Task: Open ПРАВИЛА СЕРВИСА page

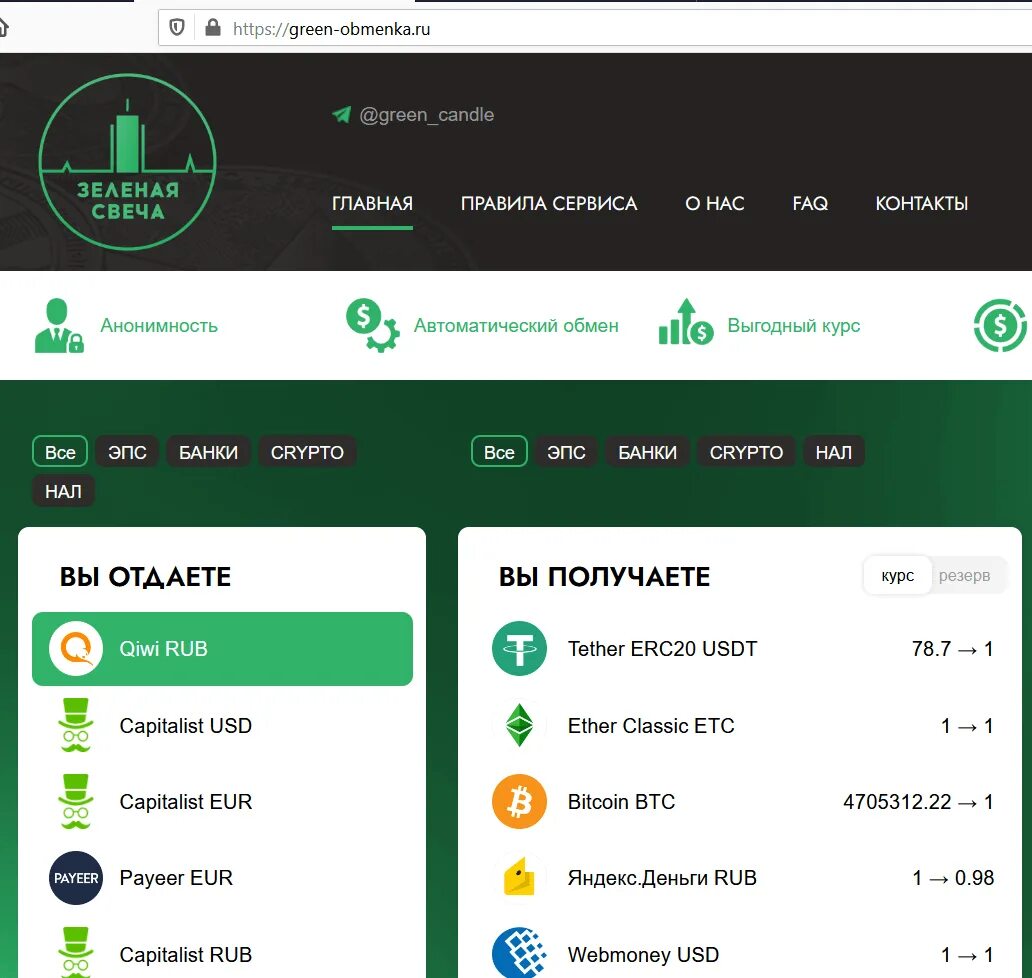Action: click(549, 203)
